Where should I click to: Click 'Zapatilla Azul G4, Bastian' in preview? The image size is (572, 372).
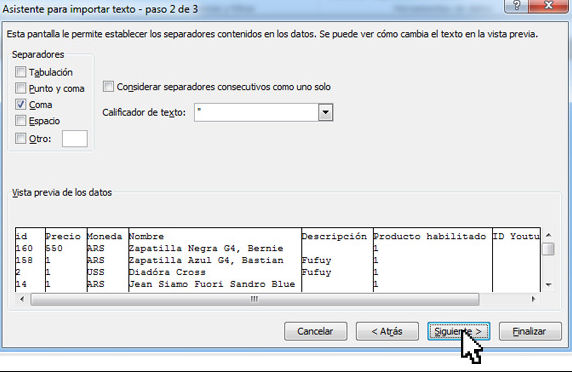coord(206,260)
